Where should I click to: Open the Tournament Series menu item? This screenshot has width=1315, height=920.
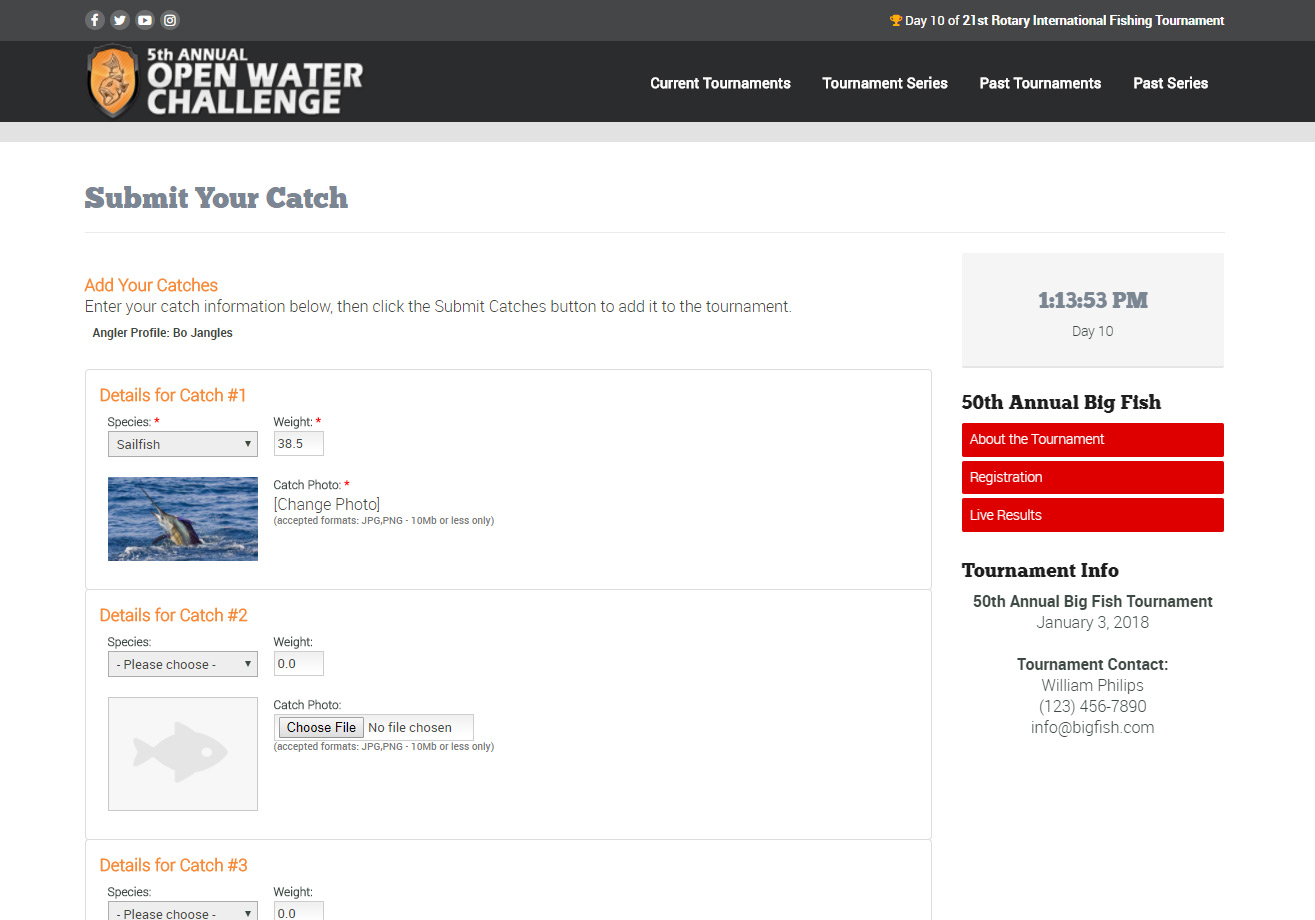pyautogui.click(x=885, y=83)
